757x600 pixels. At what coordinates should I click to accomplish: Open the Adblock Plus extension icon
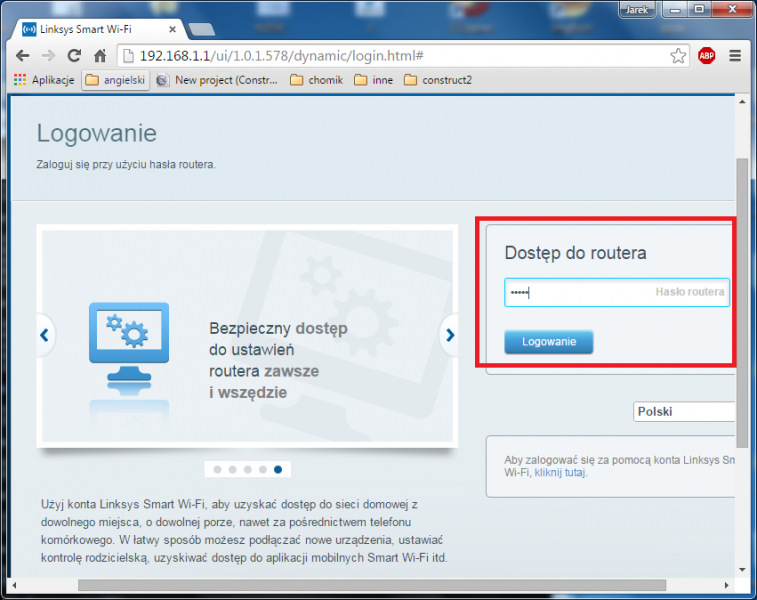pyautogui.click(x=706, y=56)
